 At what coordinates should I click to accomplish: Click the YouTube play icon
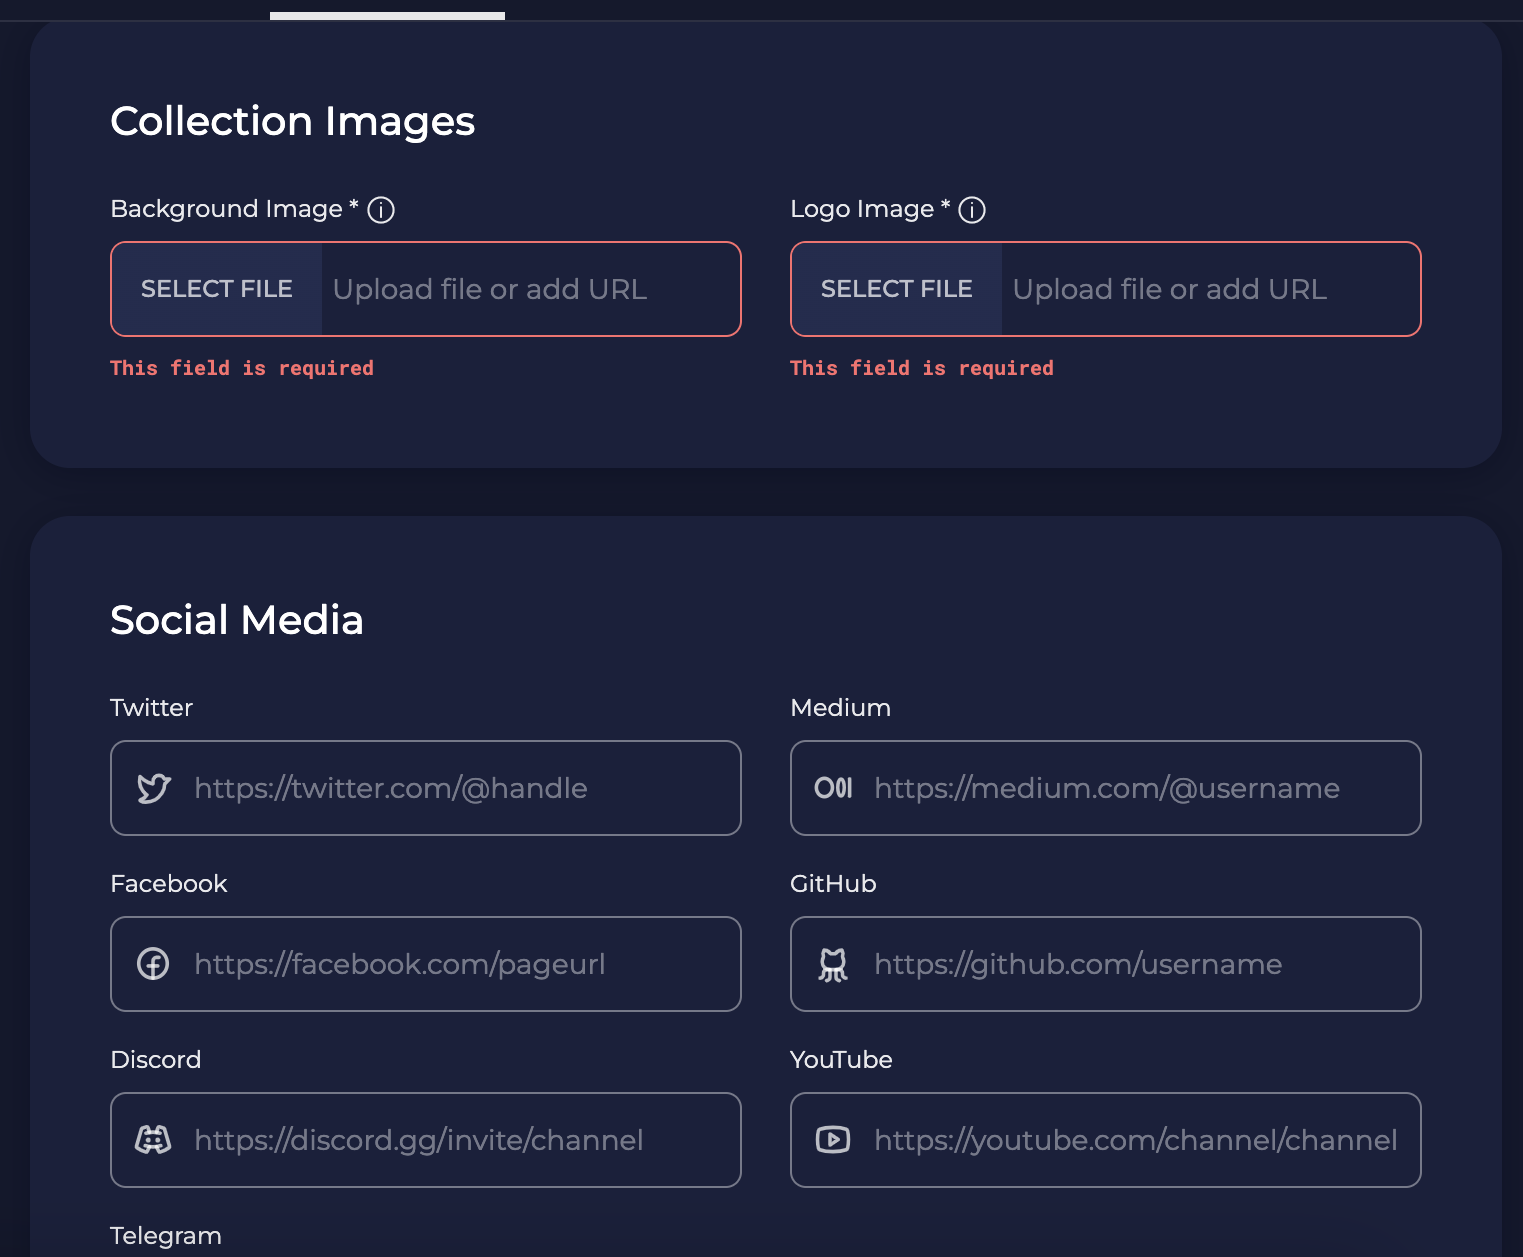coord(833,1140)
